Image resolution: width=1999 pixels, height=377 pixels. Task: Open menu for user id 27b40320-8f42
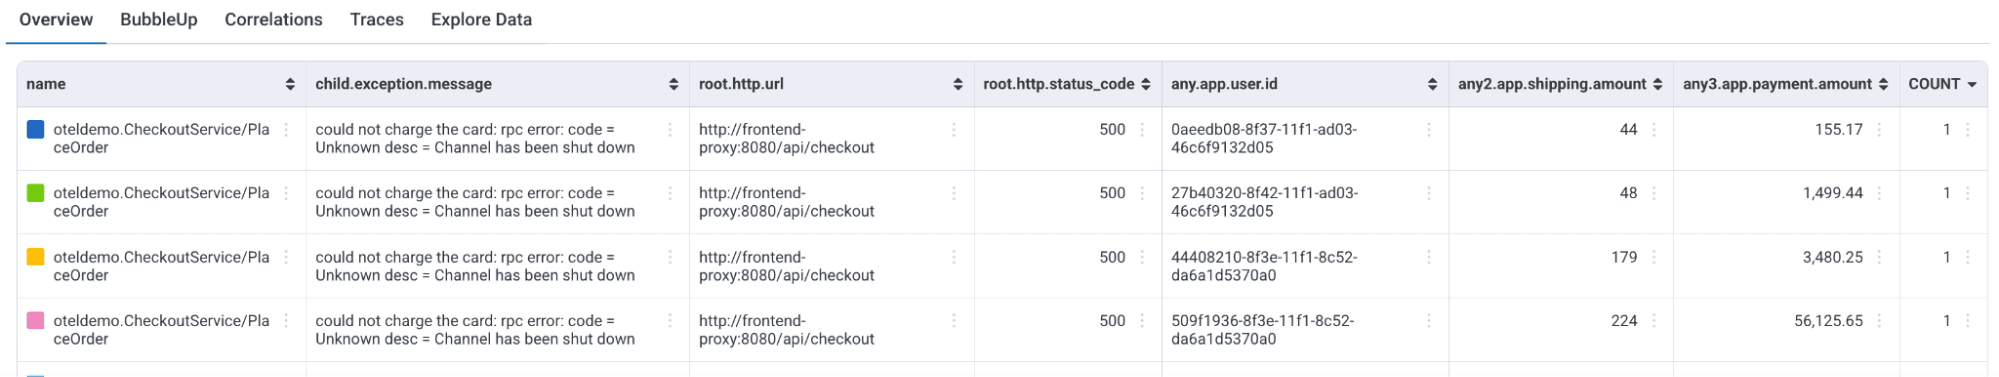click(1429, 194)
